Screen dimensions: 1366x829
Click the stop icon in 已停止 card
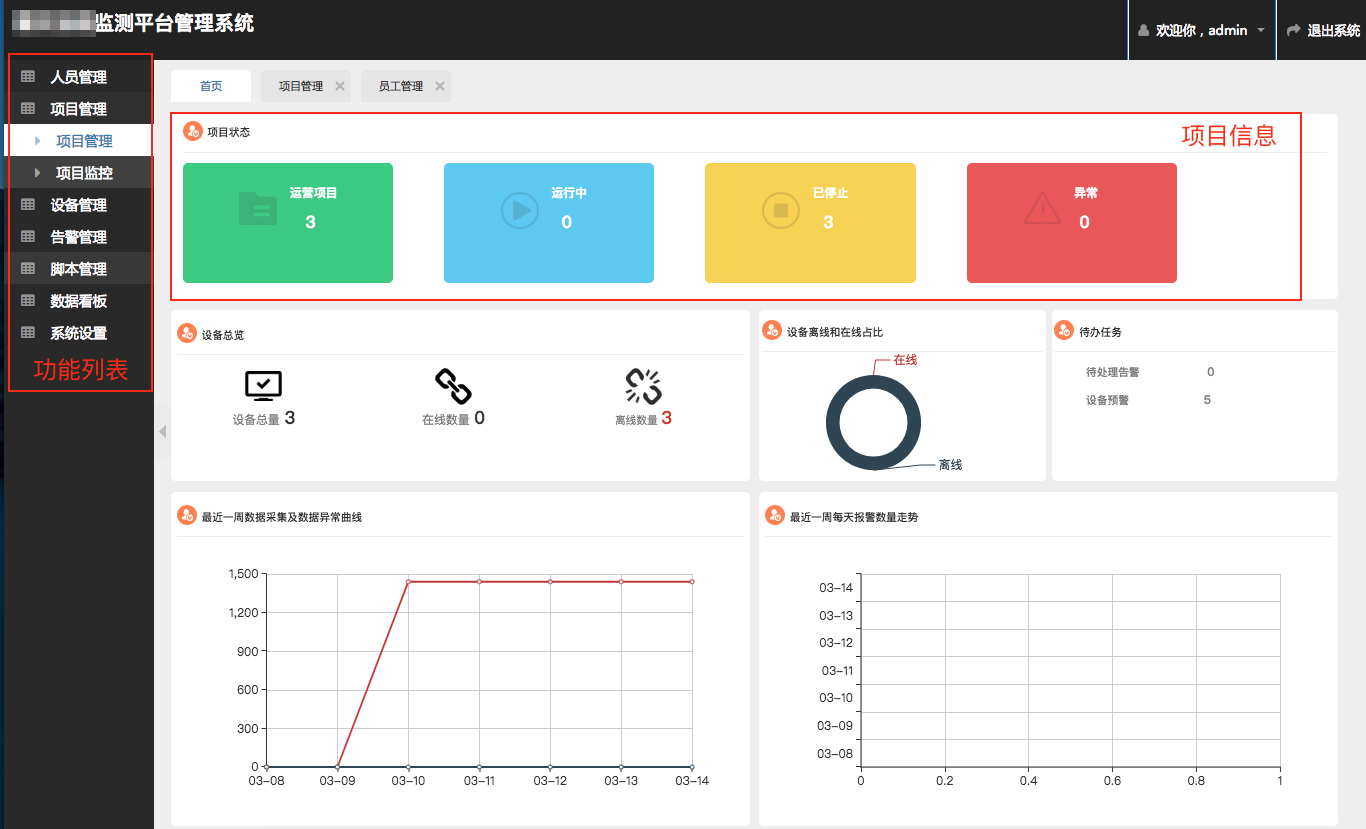[x=781, y=209]
